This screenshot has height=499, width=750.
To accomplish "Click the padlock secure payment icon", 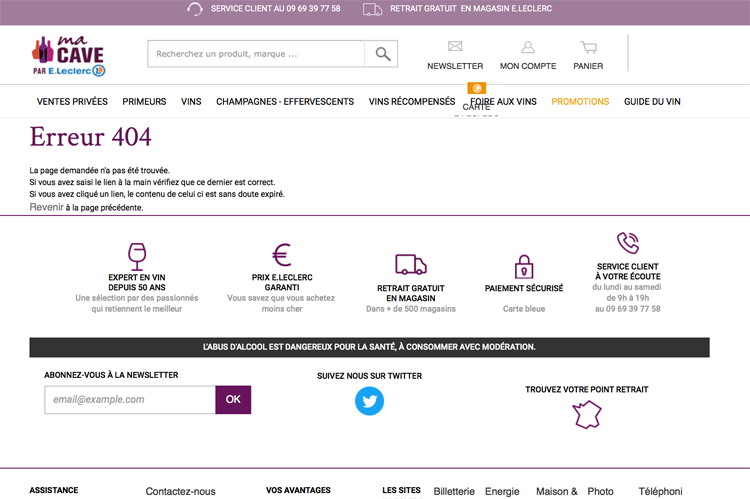I will (524, 266).
